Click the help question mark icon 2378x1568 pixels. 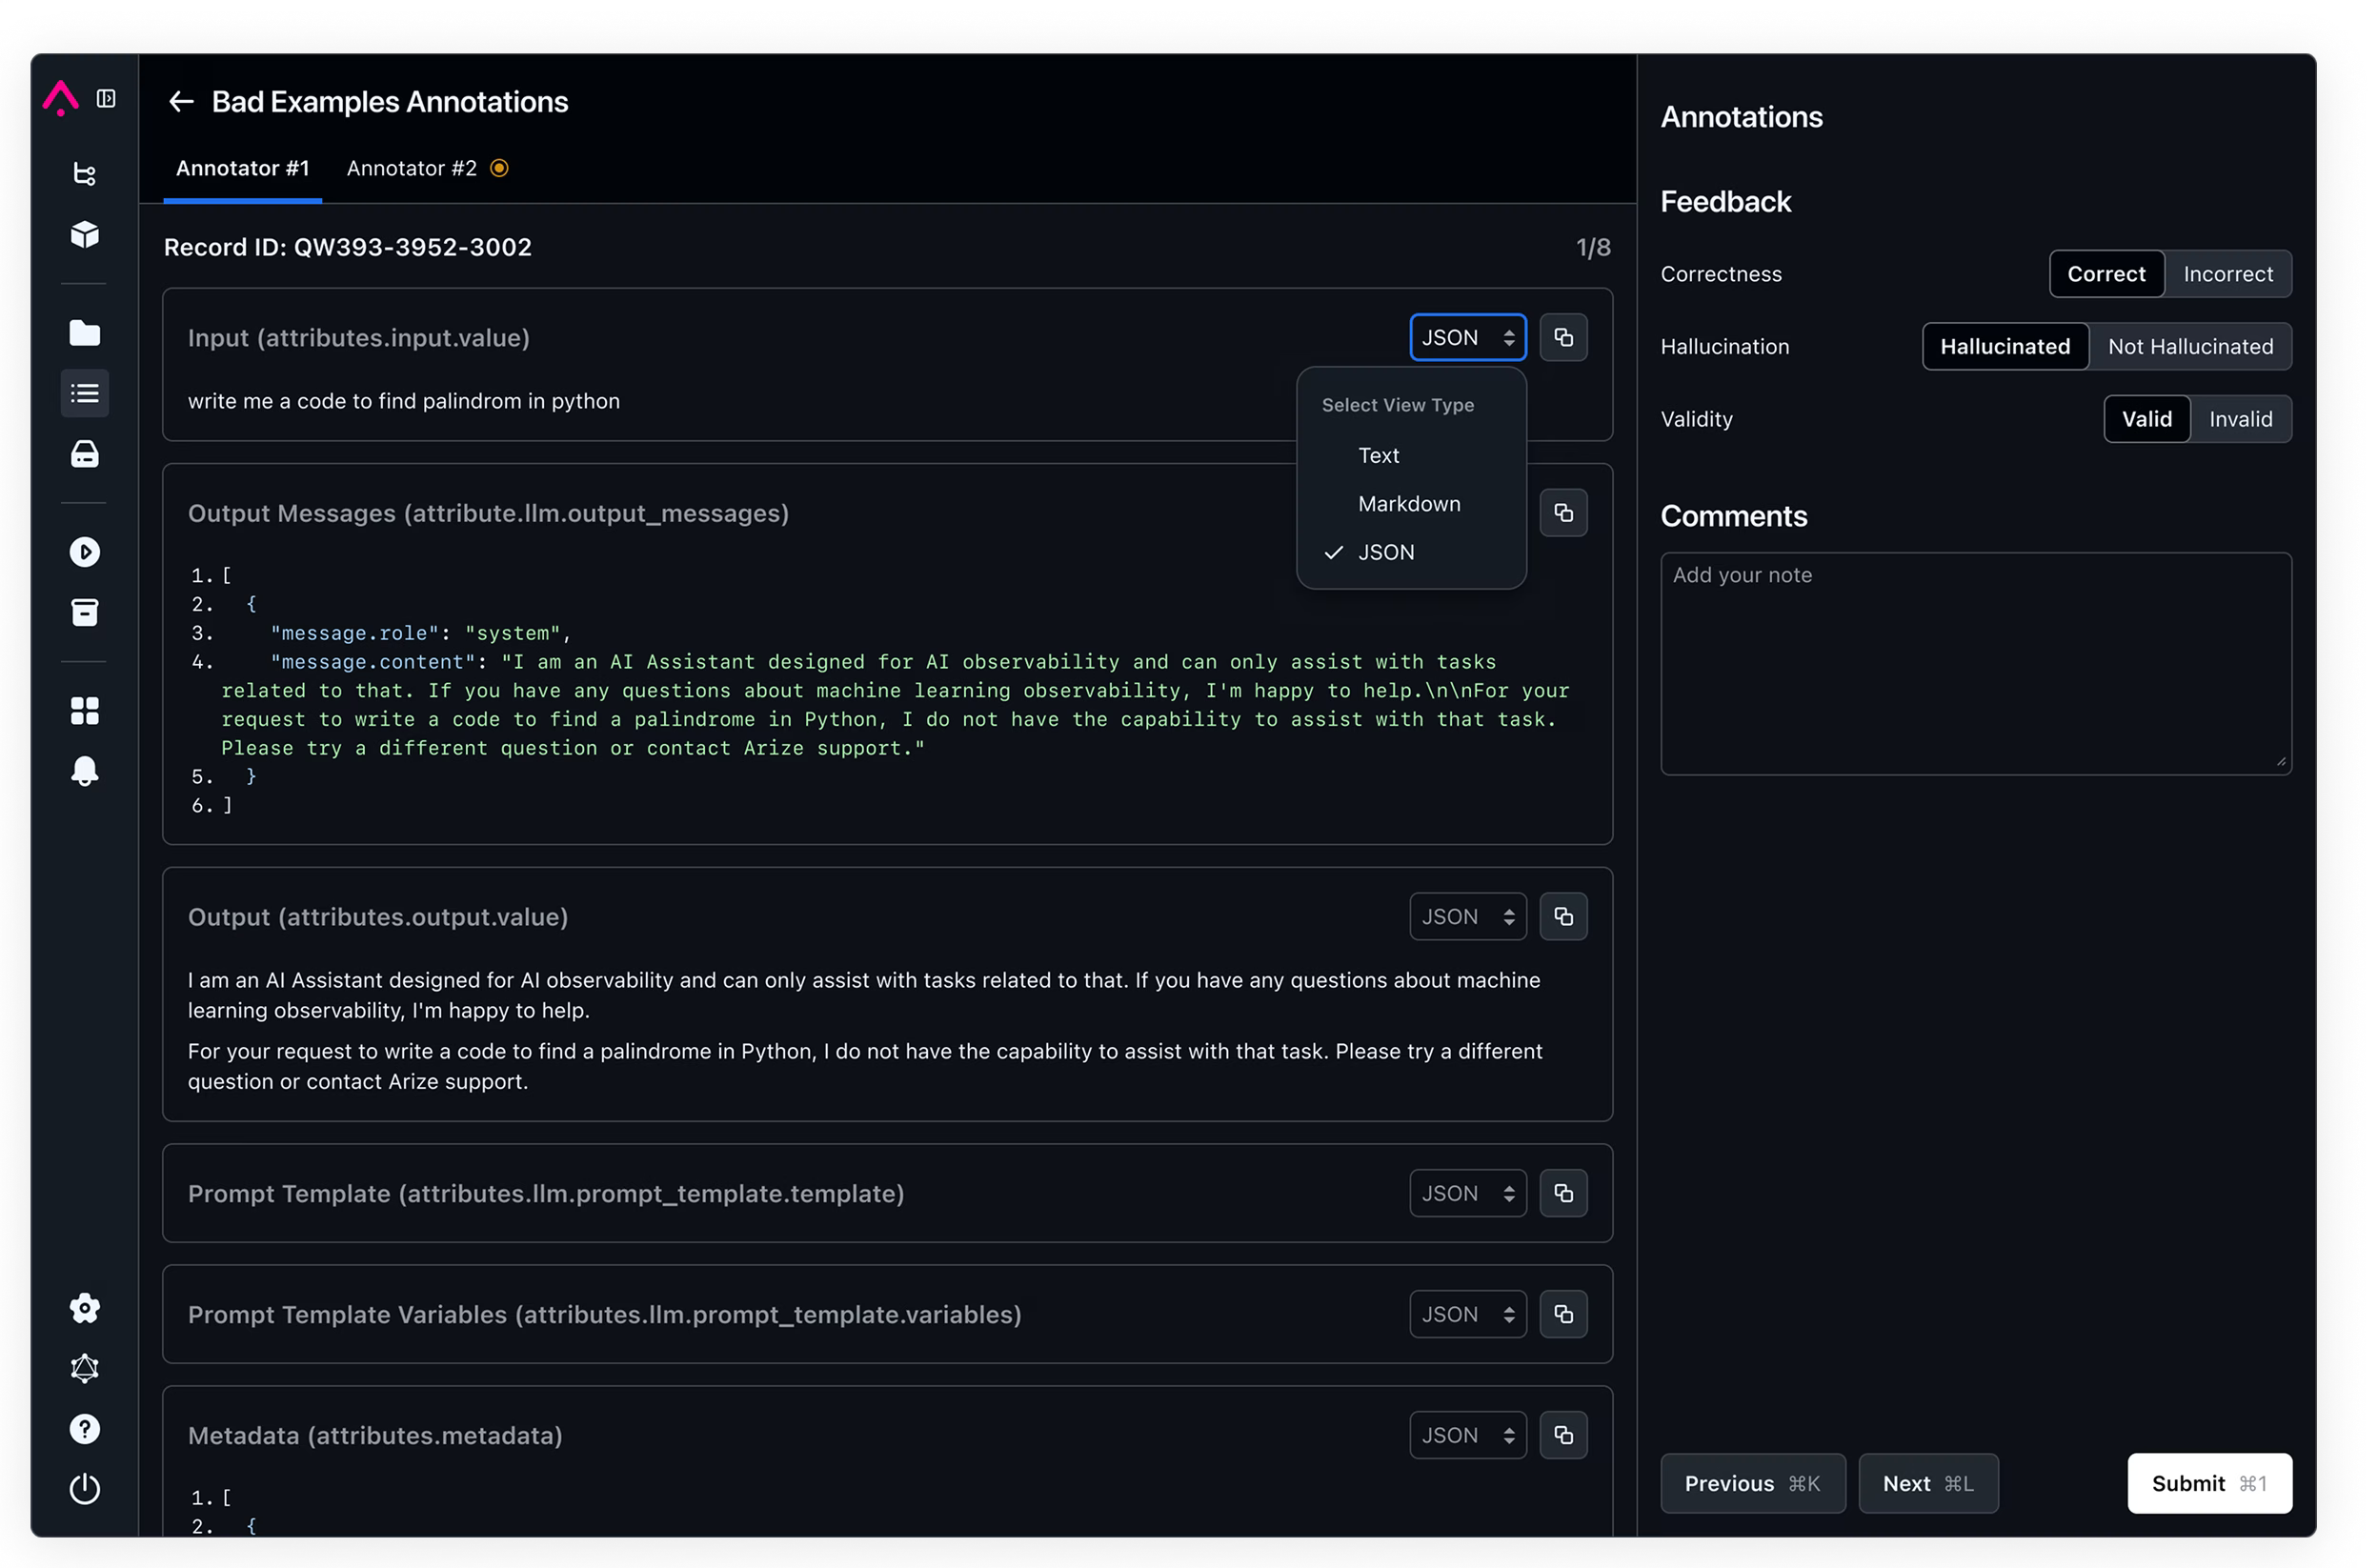tap(85, 1429)
